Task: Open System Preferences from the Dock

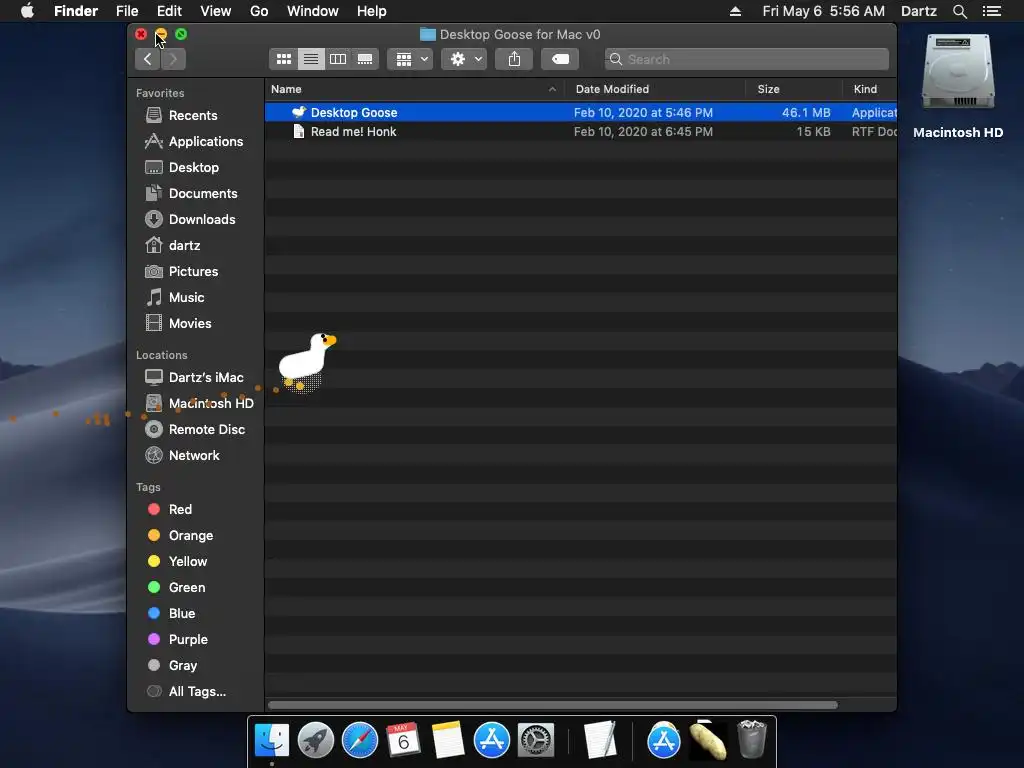Action: tap(536, 741)
